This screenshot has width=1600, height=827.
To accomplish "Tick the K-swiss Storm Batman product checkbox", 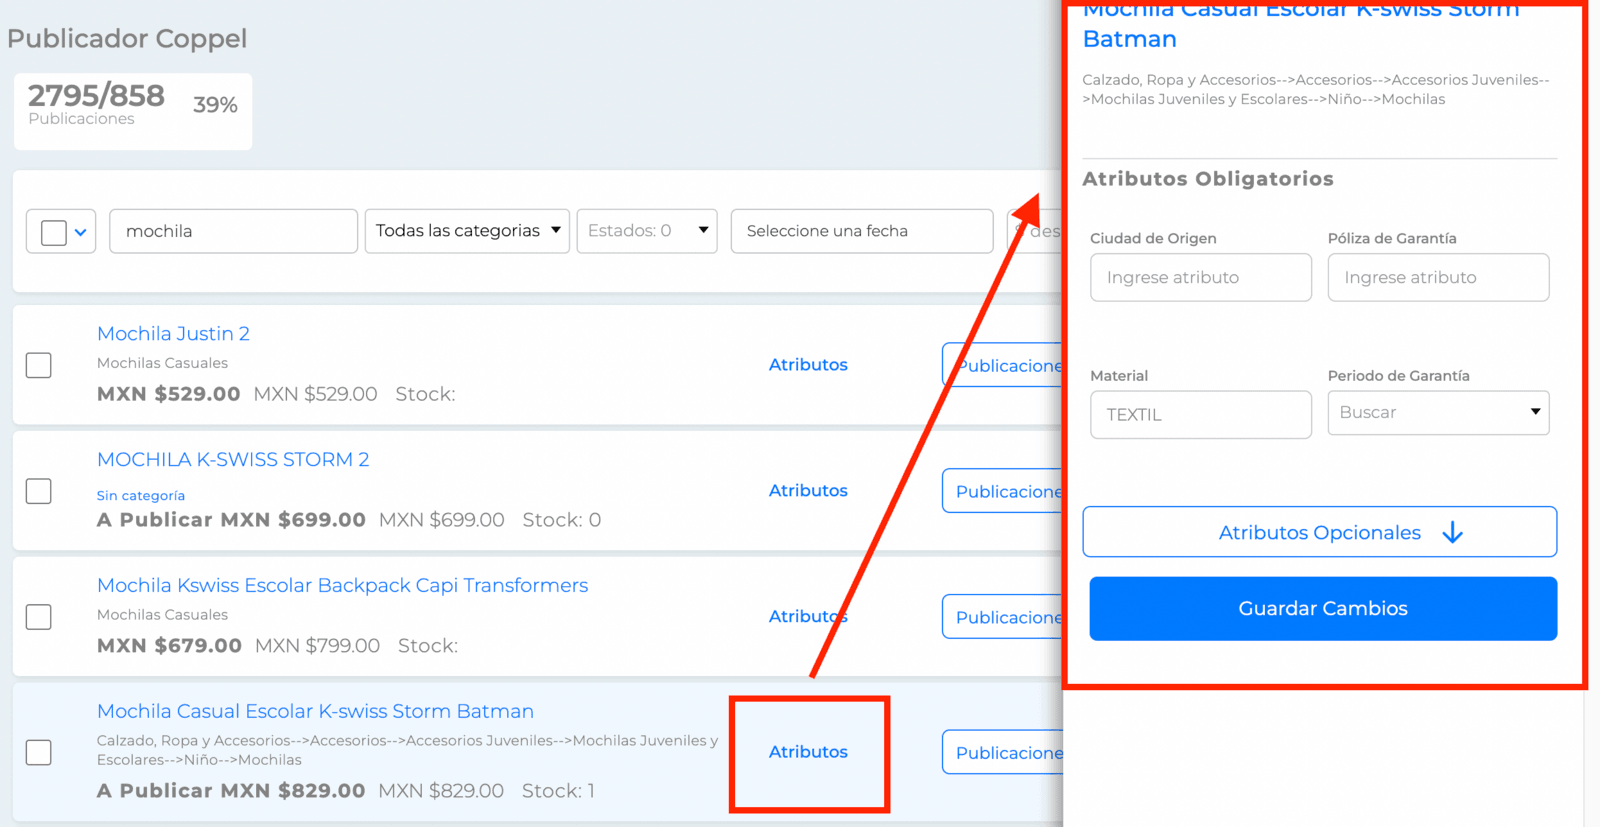I will [x=39, y=752].
